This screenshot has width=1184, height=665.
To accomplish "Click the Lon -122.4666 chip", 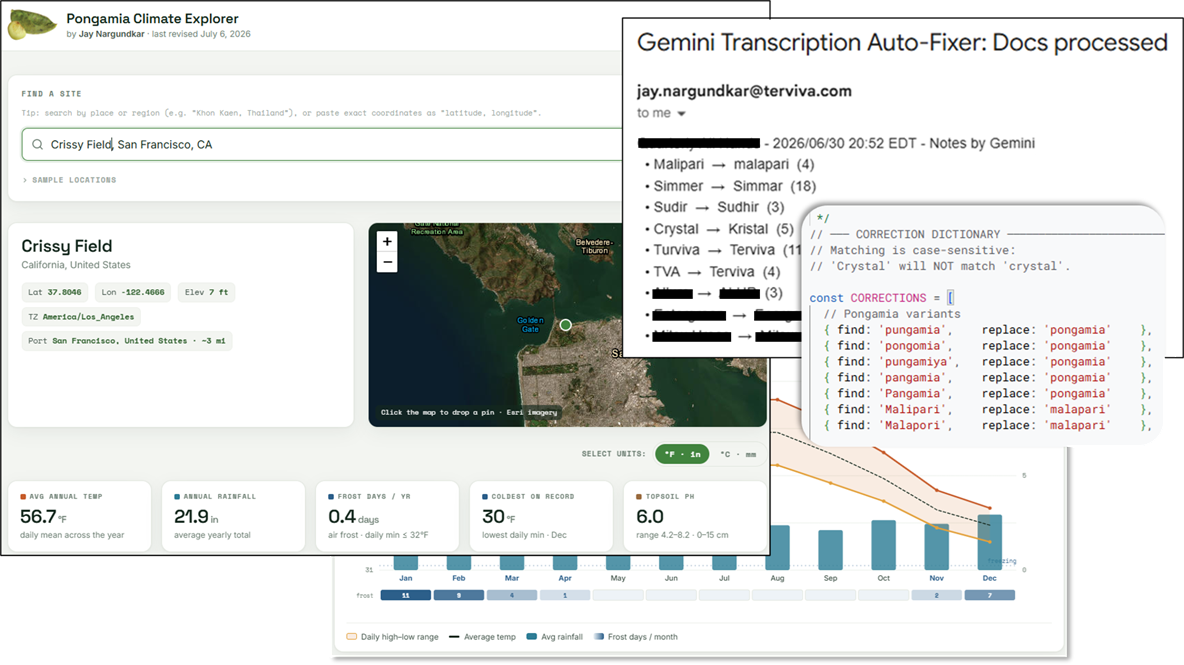I will (133, 292).
